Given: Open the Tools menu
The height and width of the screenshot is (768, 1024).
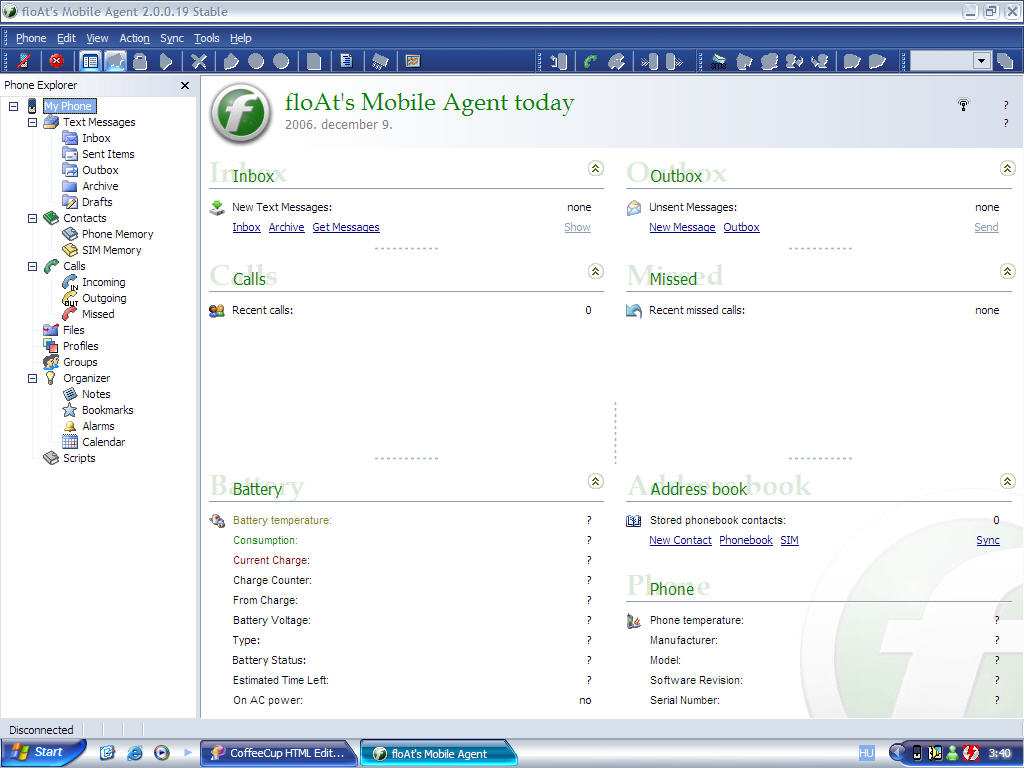Looking at the screenshot, I should (206, 38).
